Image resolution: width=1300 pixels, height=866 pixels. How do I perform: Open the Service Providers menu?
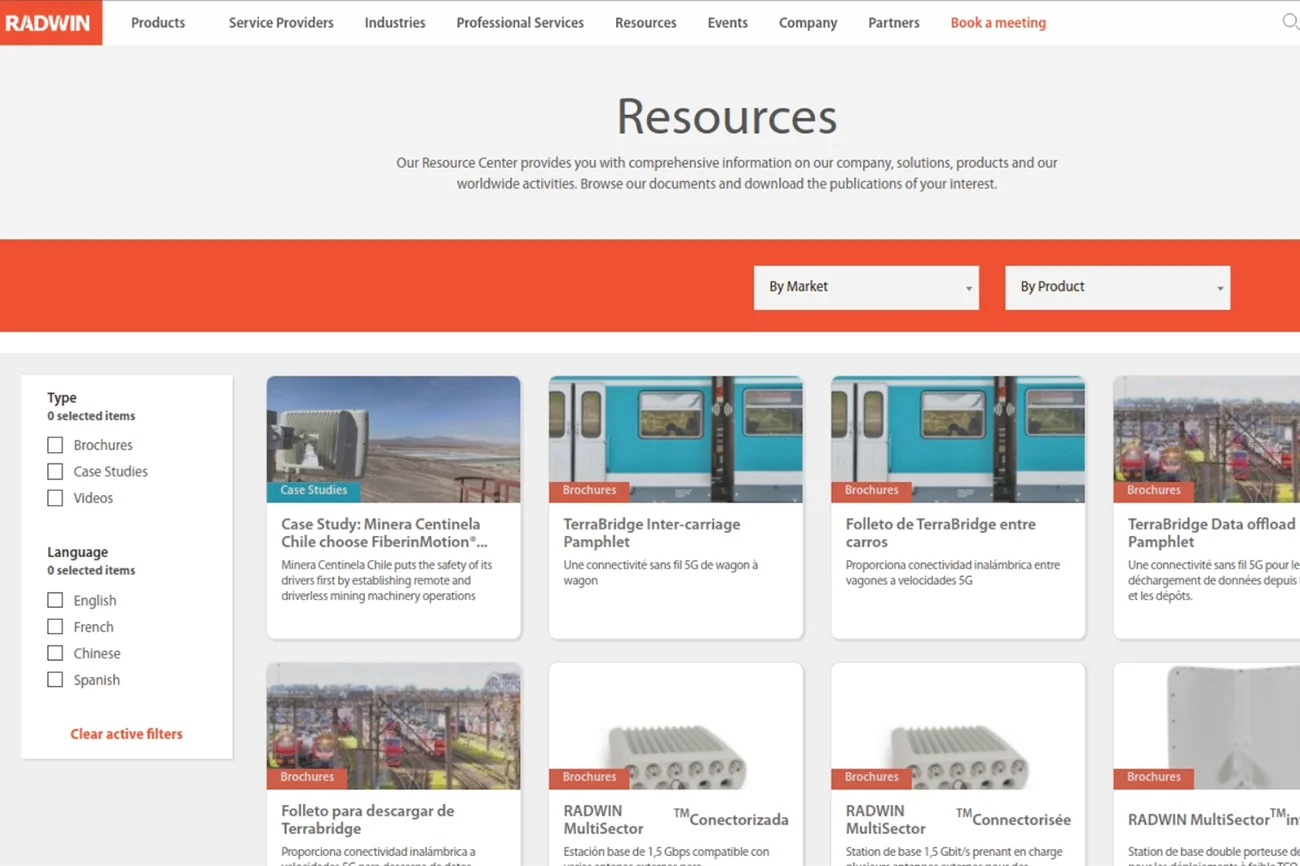(281, 23)
